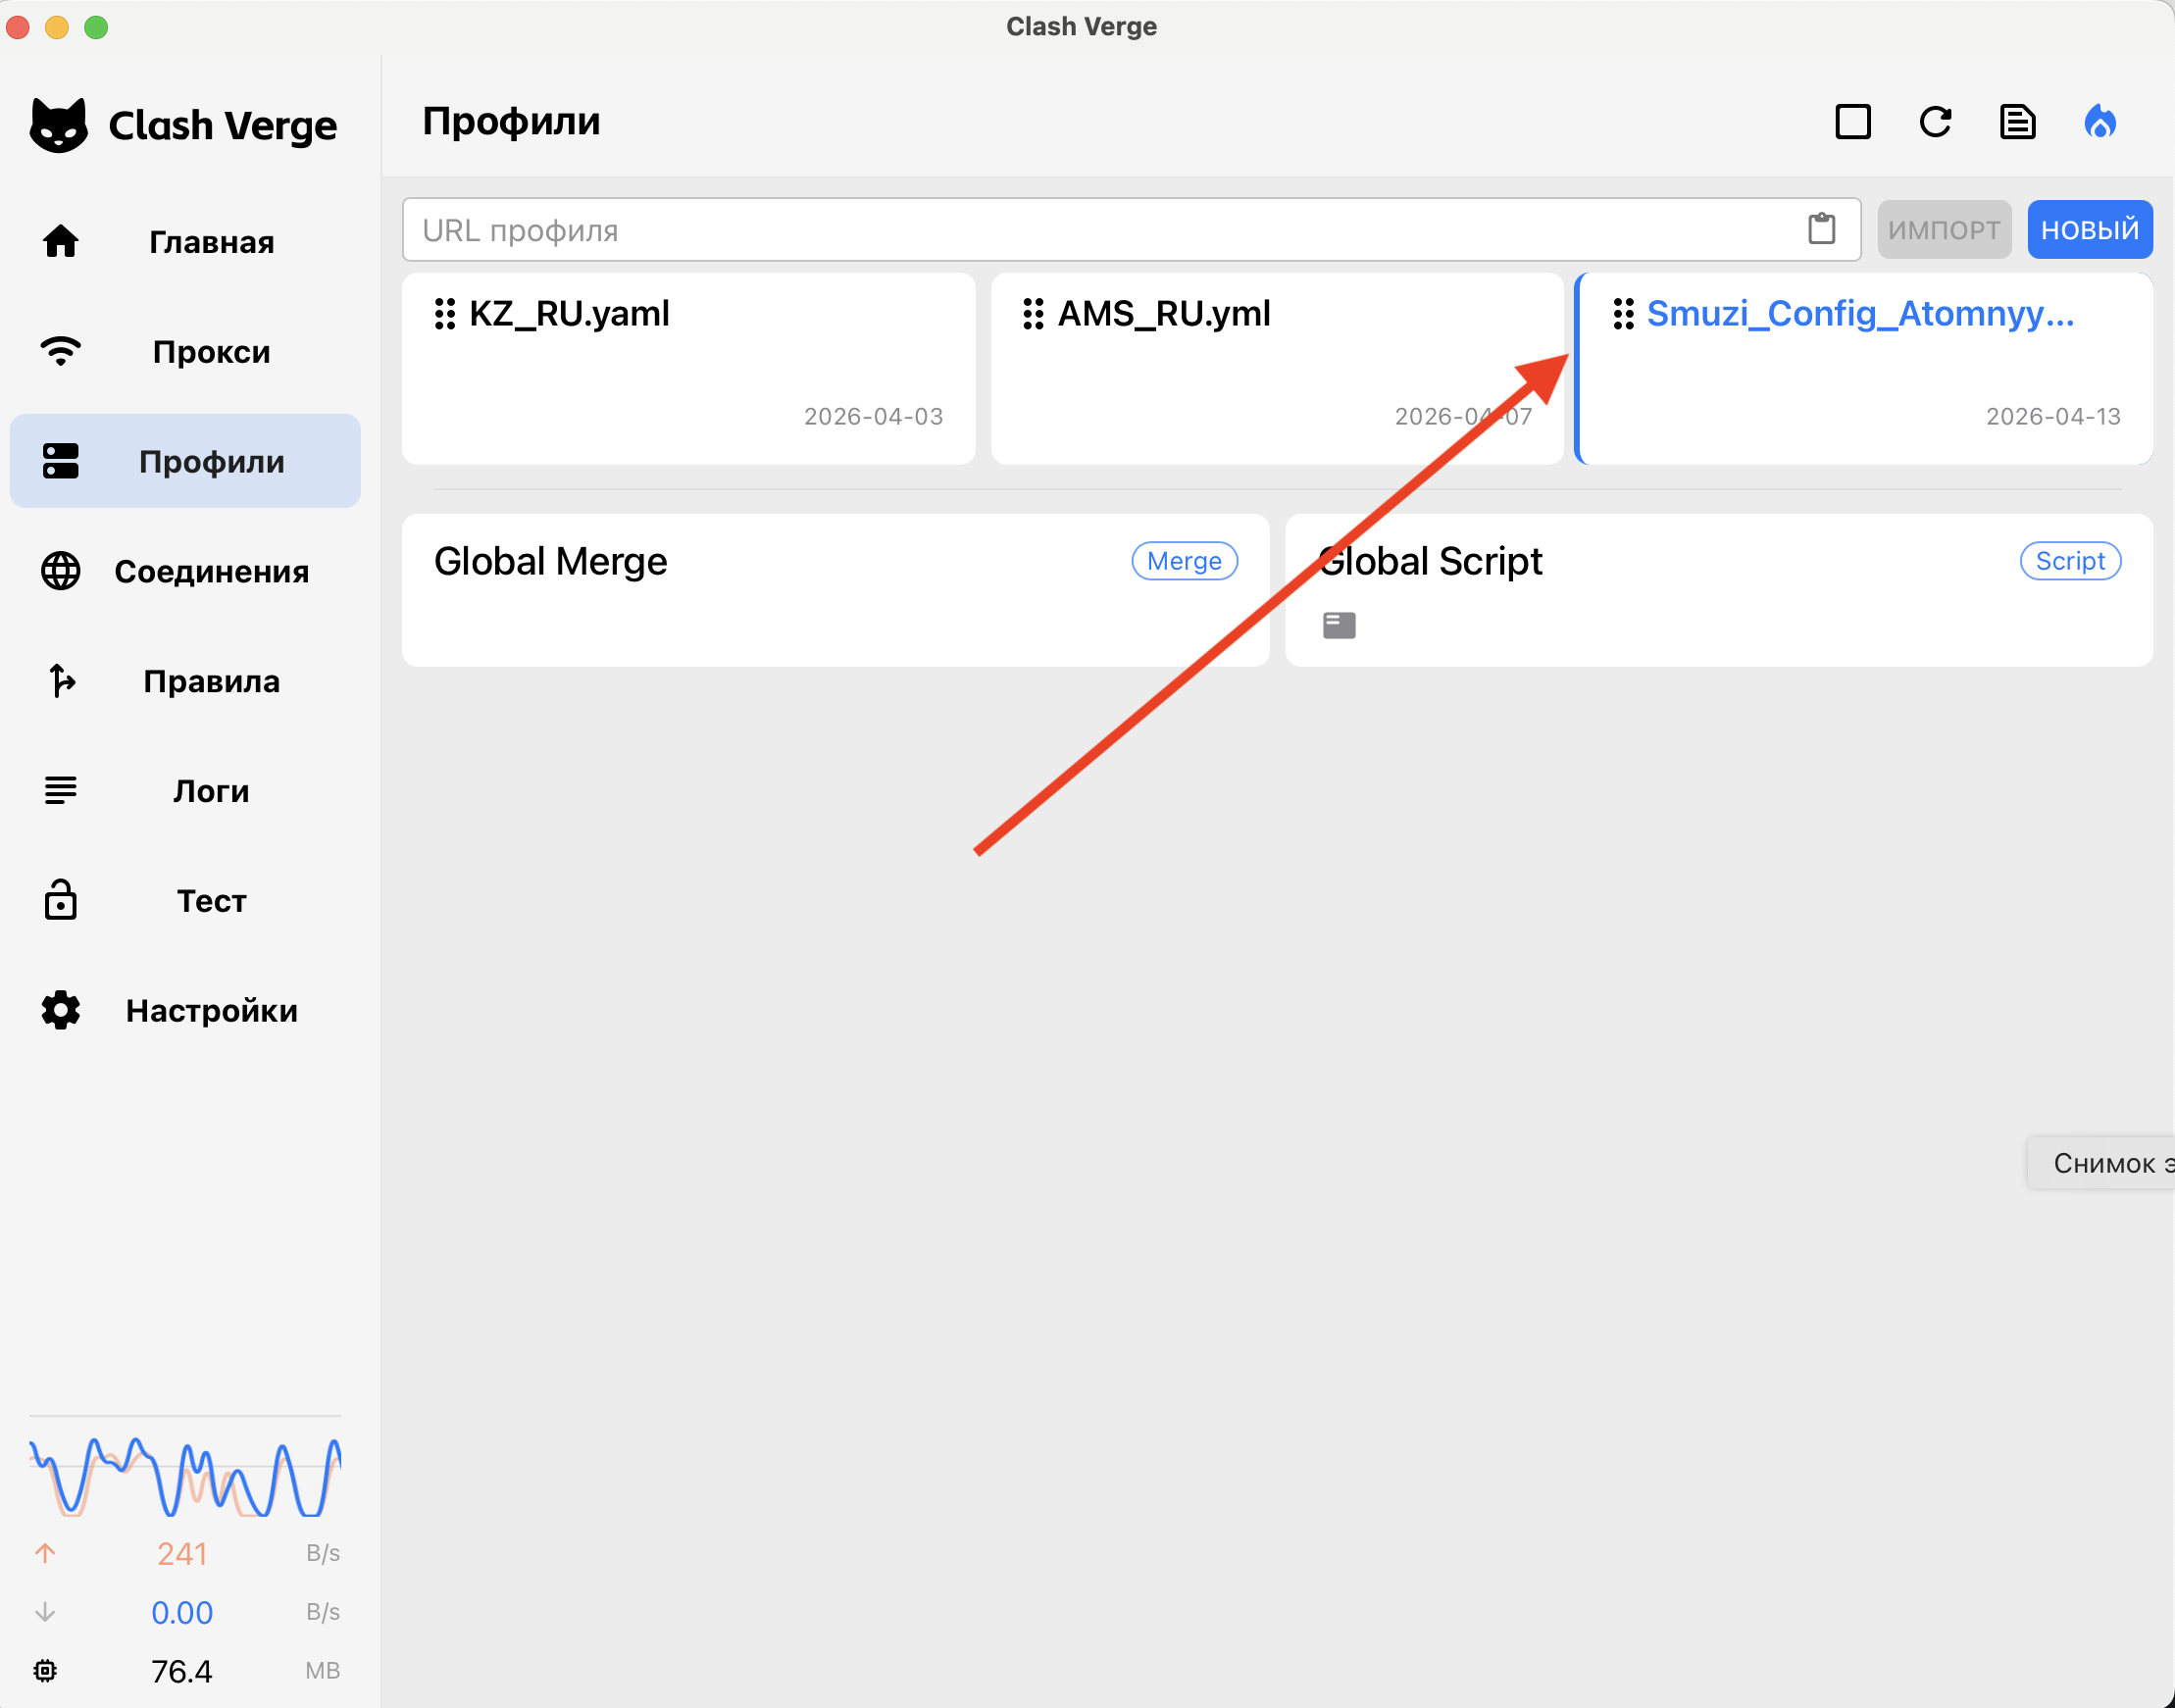Click the traffic graph in sidebar
2175x1708 pixels.
point(185,1477)
